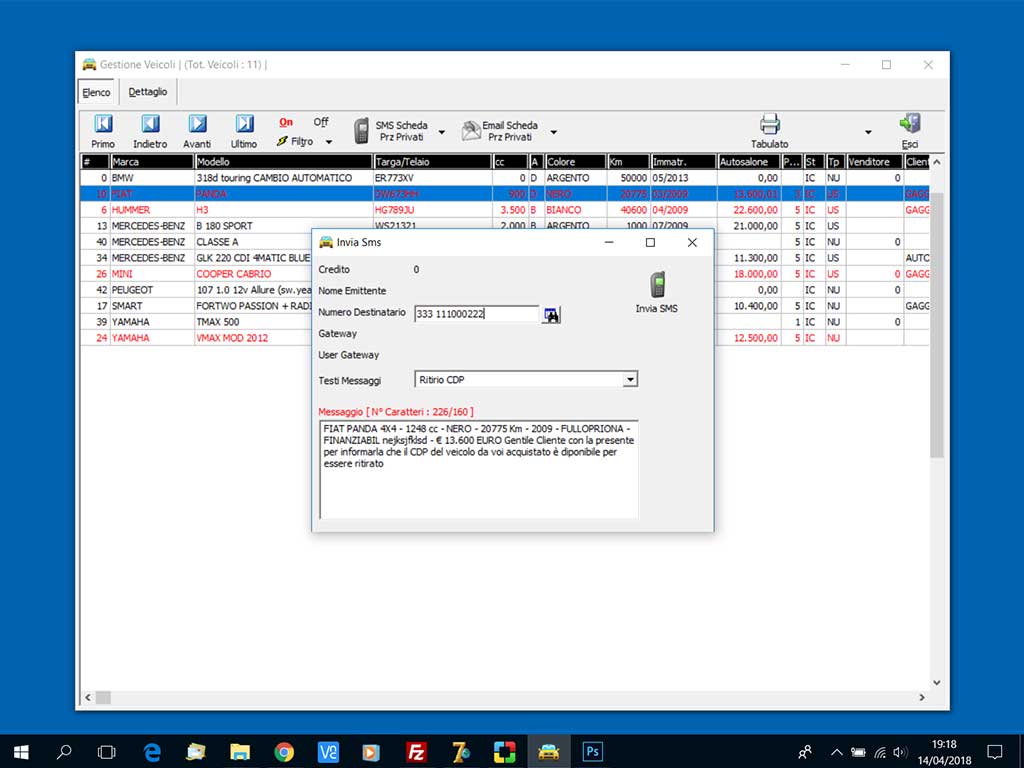
Task: Click the HG789JU plate cell
Action: (x=433, y=210)
